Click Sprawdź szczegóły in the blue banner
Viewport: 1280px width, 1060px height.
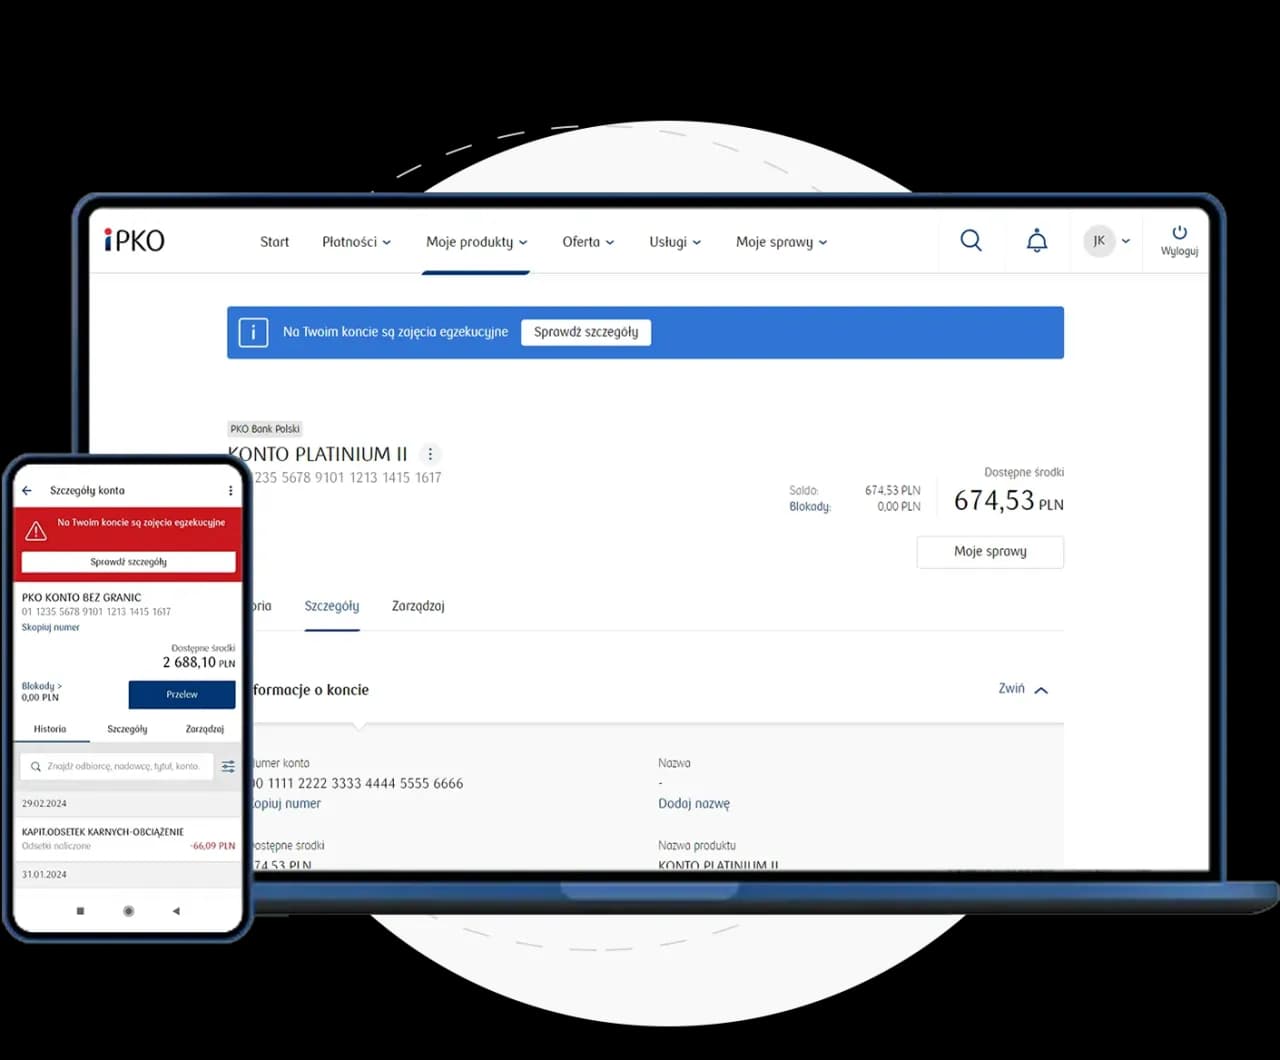[x=586, y=332]
